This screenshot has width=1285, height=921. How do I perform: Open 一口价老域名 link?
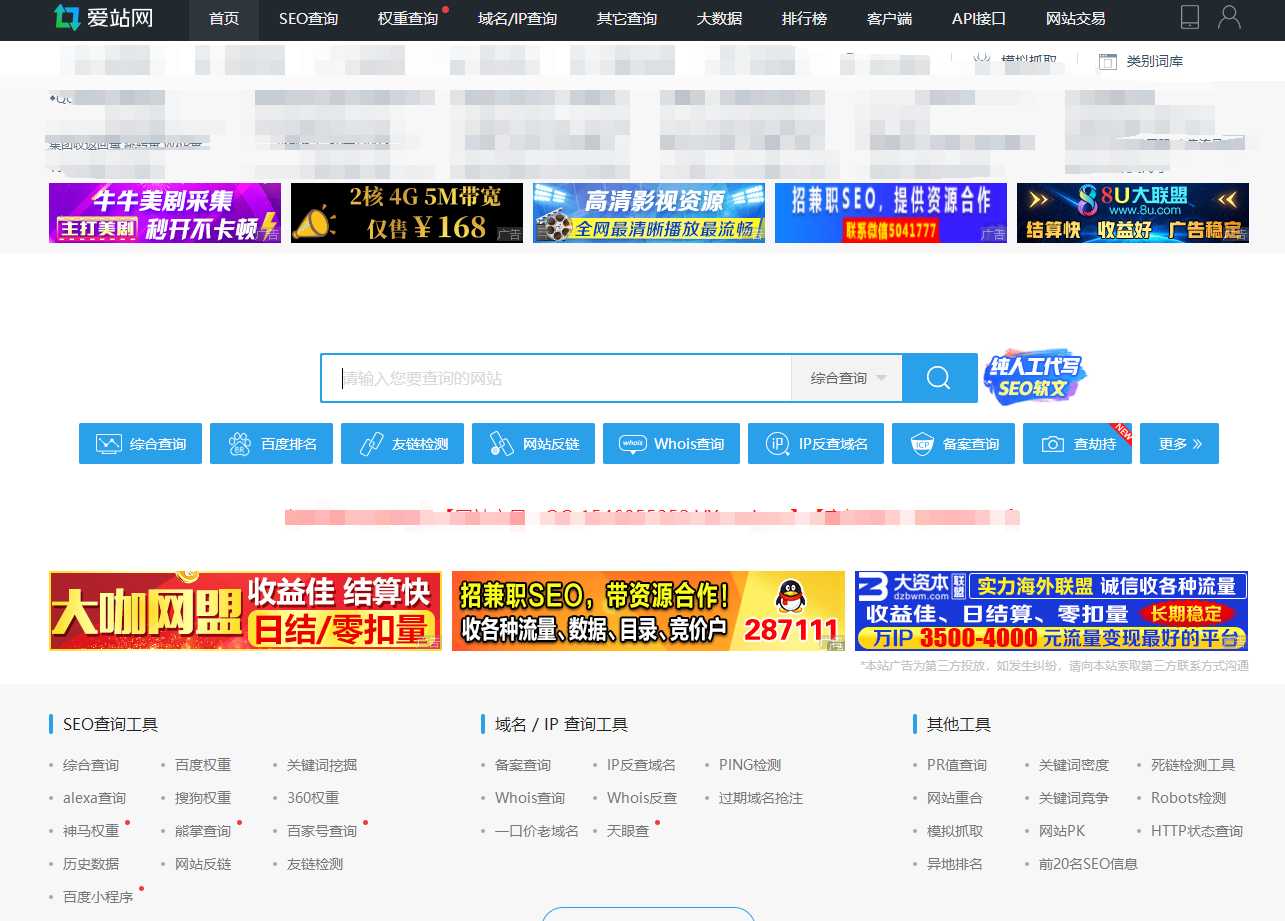[x=537, y=831]
